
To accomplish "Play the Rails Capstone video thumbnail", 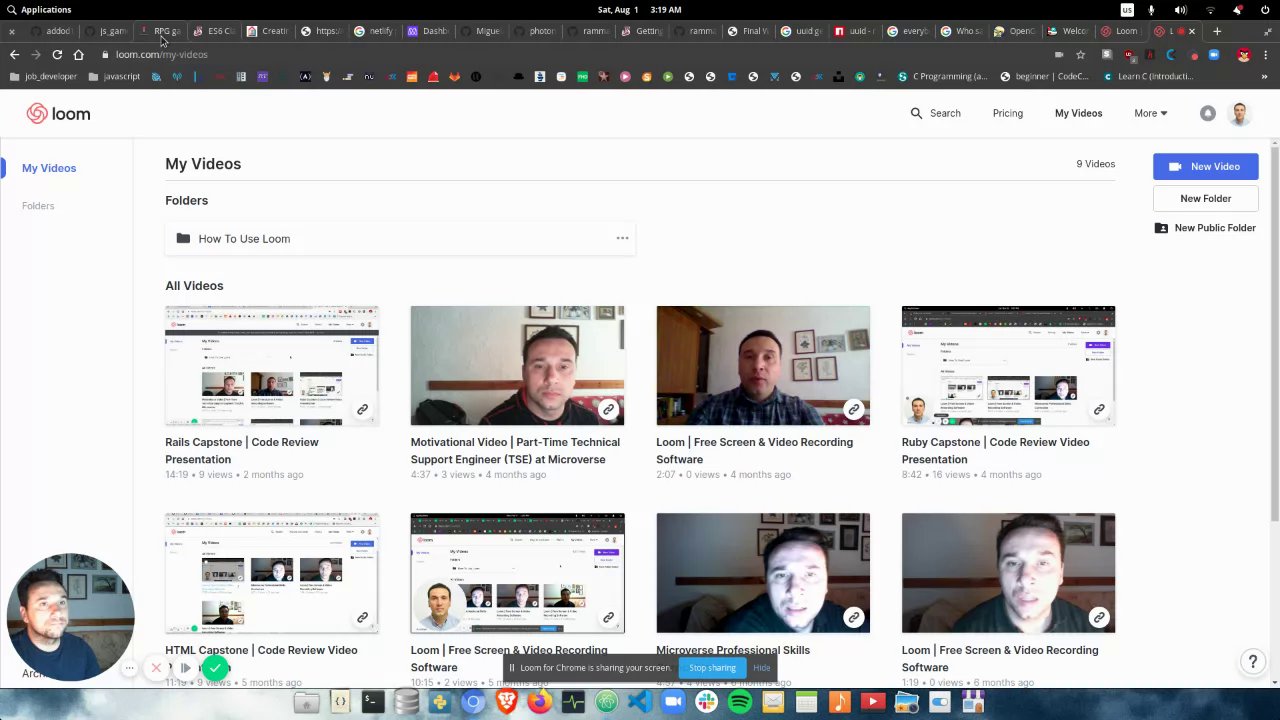I will [x=272, y=366].
